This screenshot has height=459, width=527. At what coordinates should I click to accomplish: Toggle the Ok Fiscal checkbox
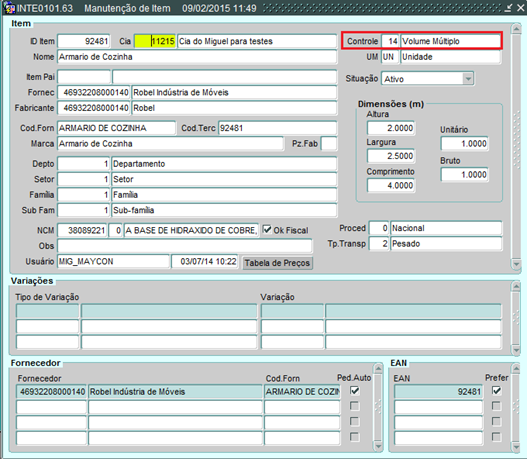tap(267, 230)
